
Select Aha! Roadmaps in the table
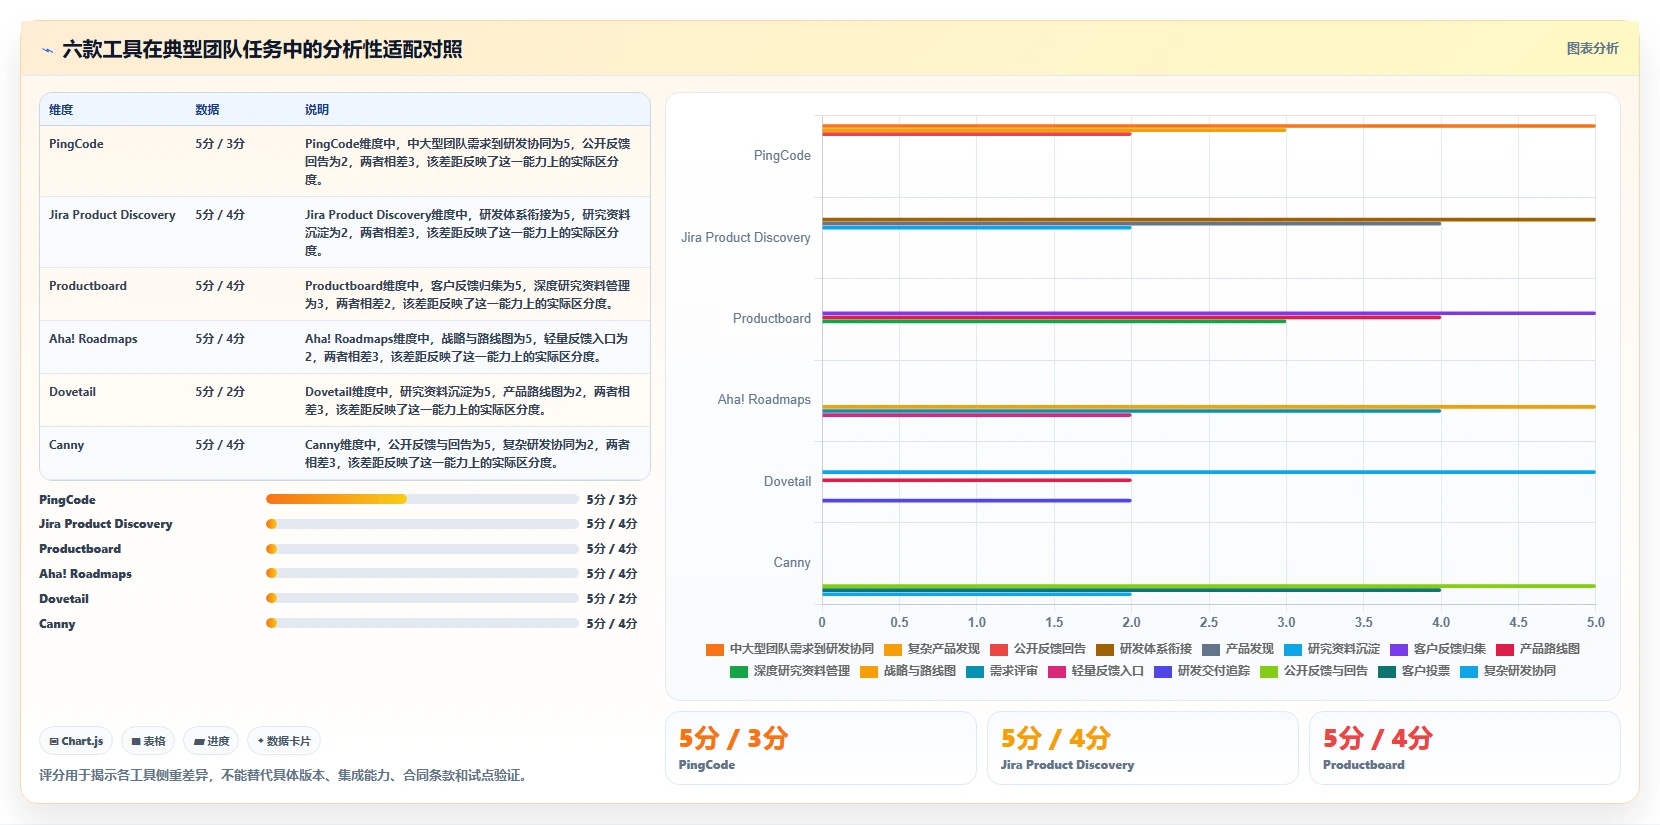[x=93, y=339]
